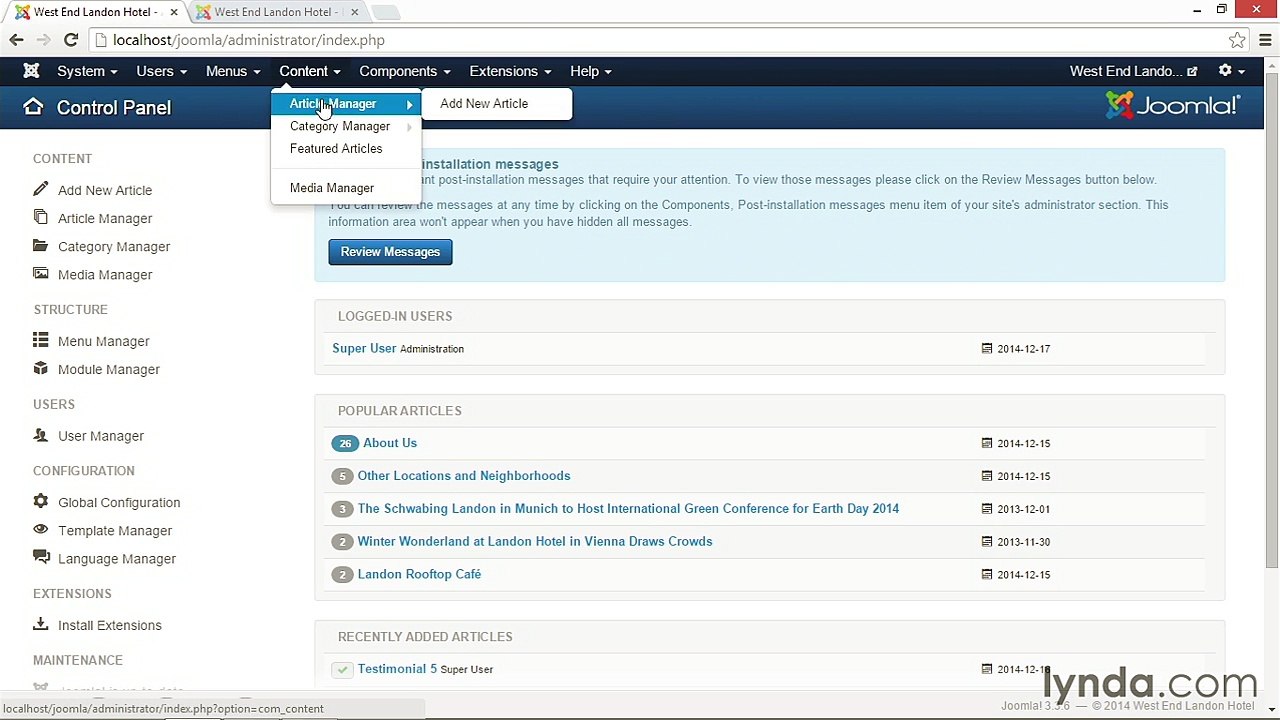Click the pencil icon beside Add New Article
Viewport: 1280px width, 720px height.
[40, 189]
